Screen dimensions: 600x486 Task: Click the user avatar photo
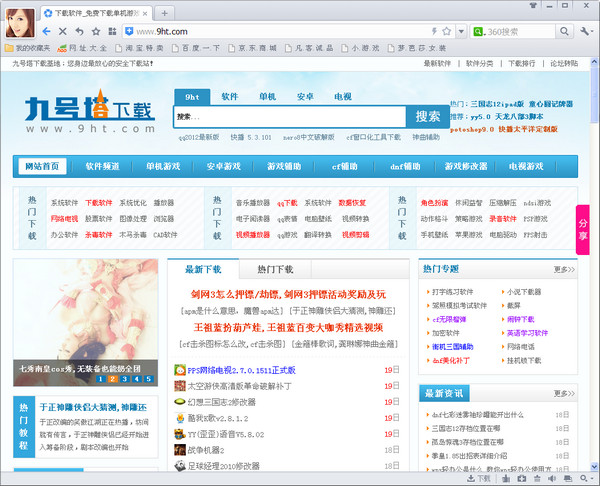pyautogui.click(x=20, y=23)
